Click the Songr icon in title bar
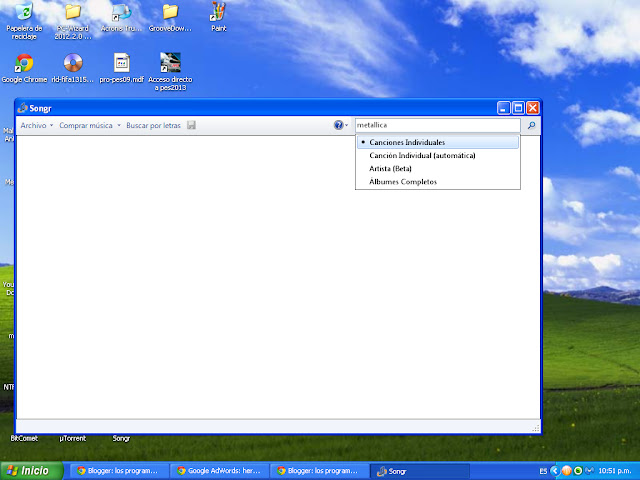Viewport: 640px width, 480px height. click(22, 108)
